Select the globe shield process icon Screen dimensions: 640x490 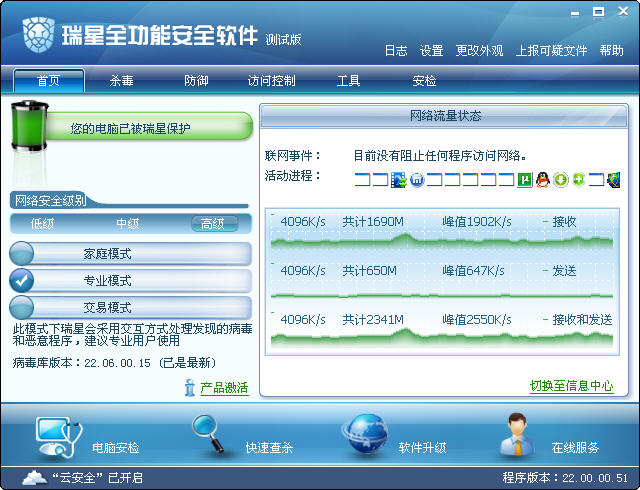click(x=614, y=180)
